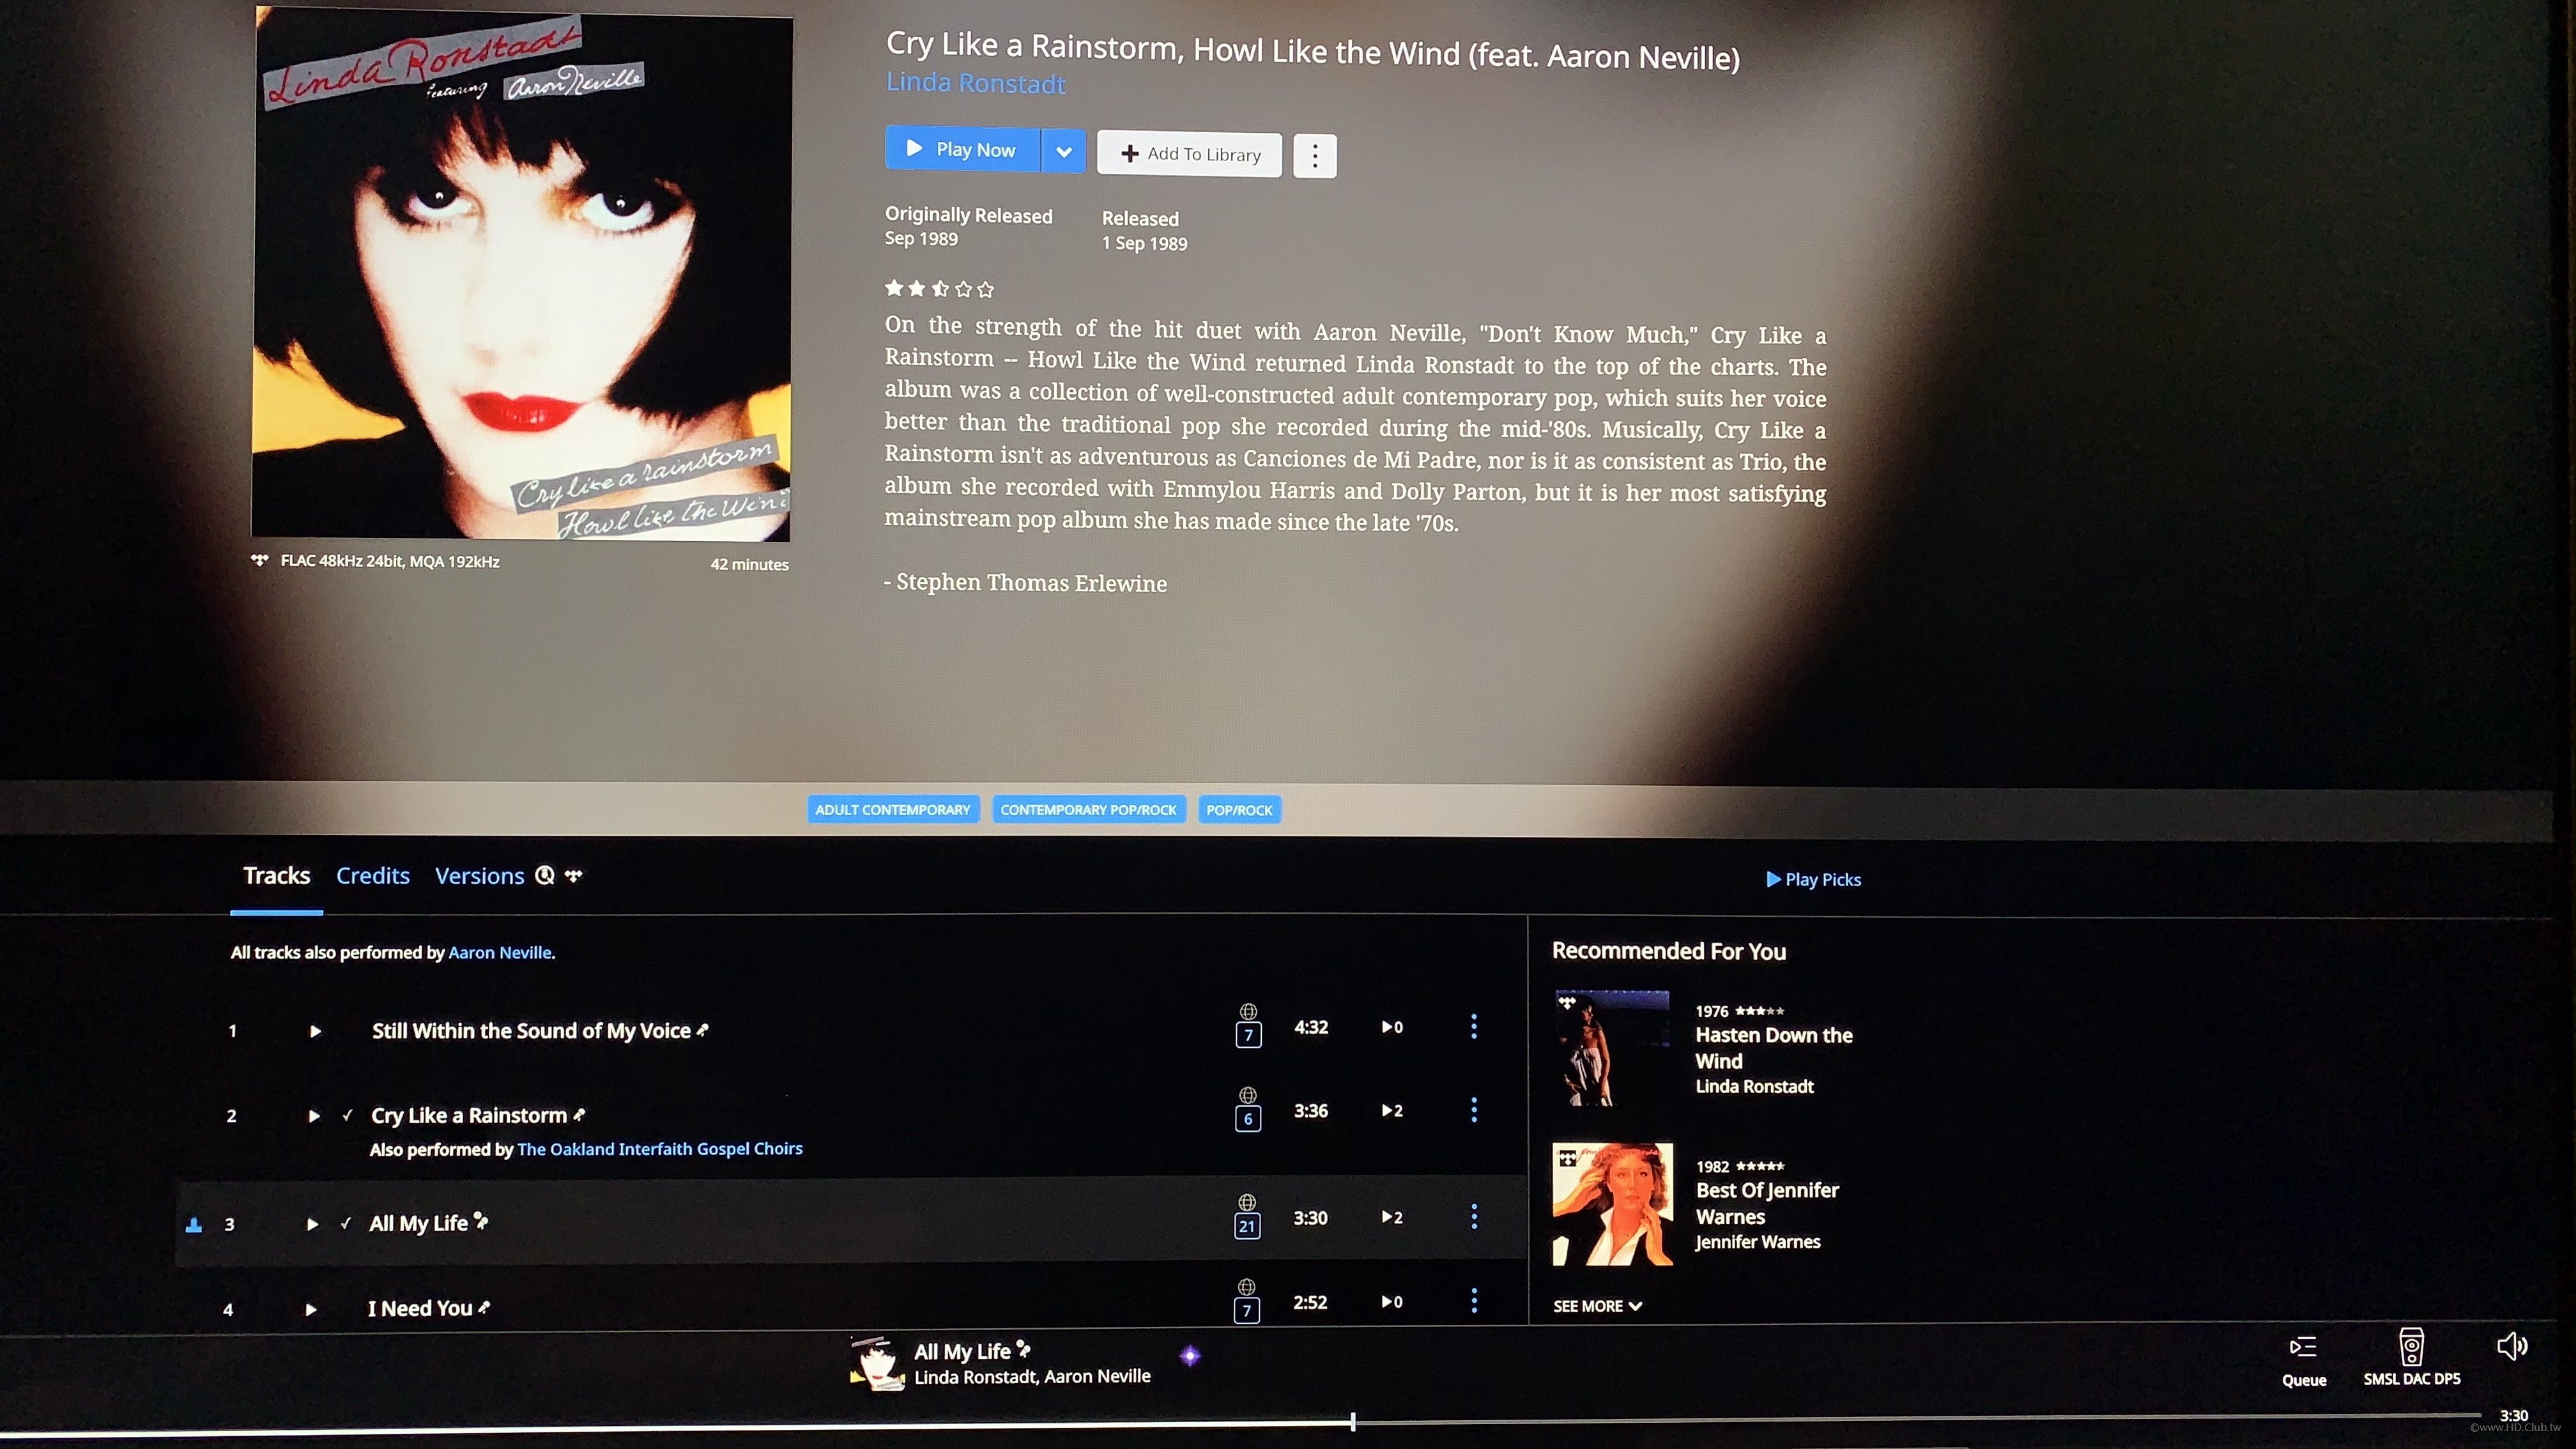
Task: Open the Hasten Down the Wind album thumbnail
Action: tap(1612, 1048)
